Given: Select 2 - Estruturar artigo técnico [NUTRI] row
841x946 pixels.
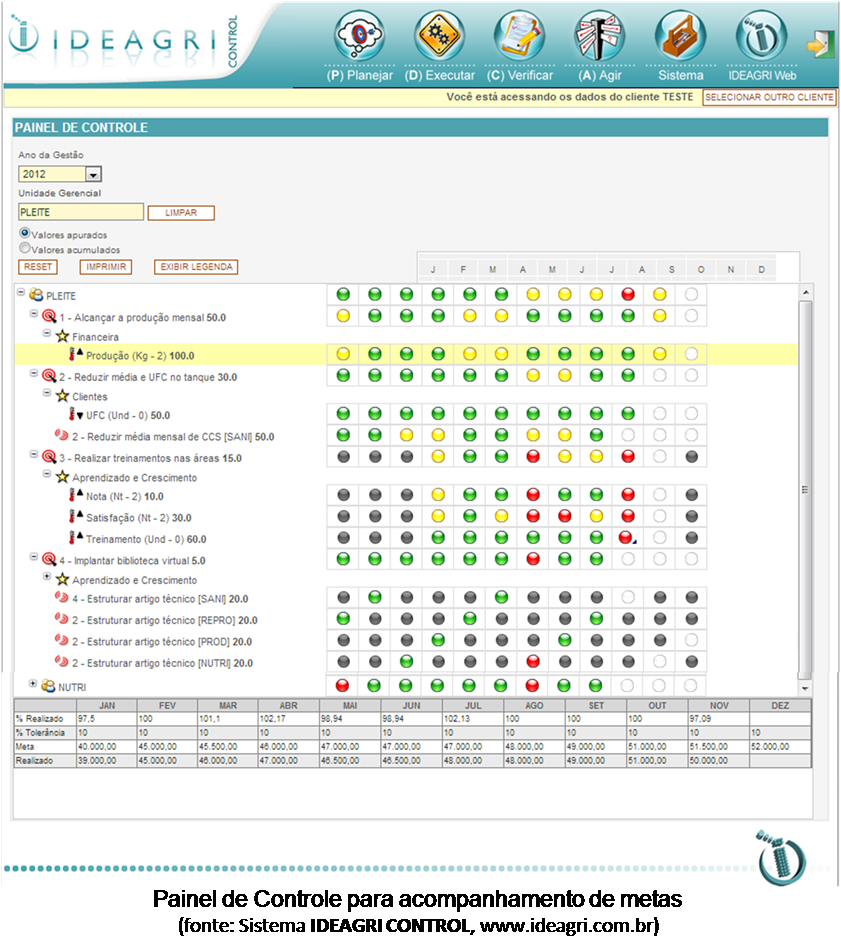Looking at the screenshot, I should (162, 662).
